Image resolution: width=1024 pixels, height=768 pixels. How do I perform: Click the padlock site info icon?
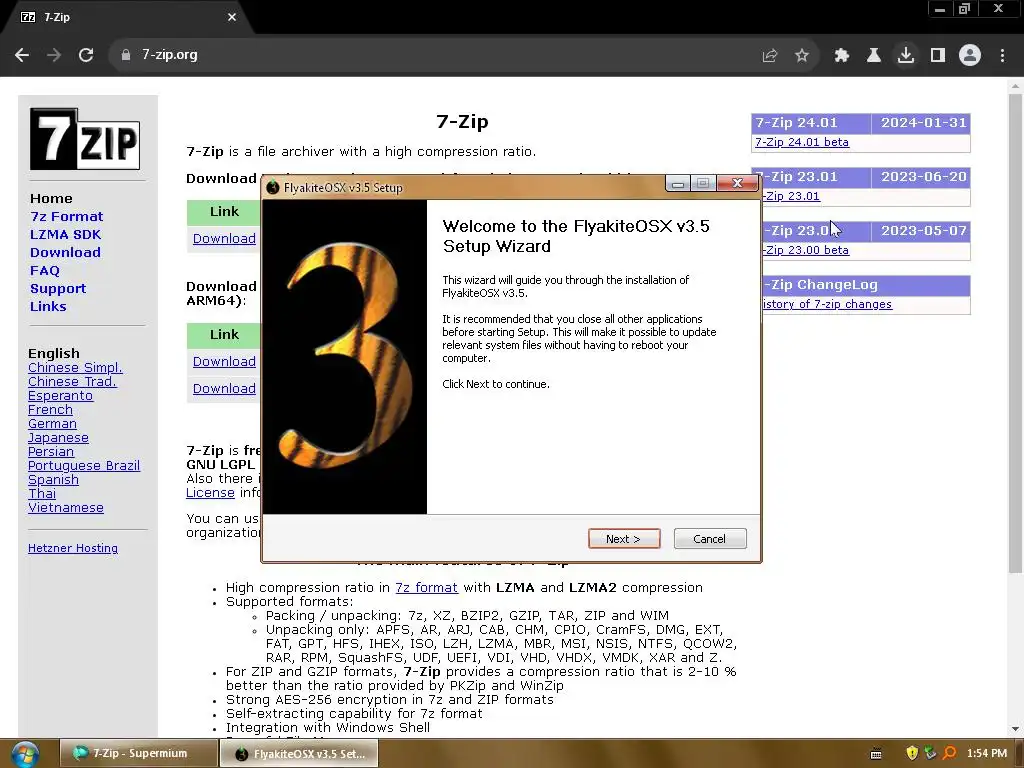click(126, 55)
